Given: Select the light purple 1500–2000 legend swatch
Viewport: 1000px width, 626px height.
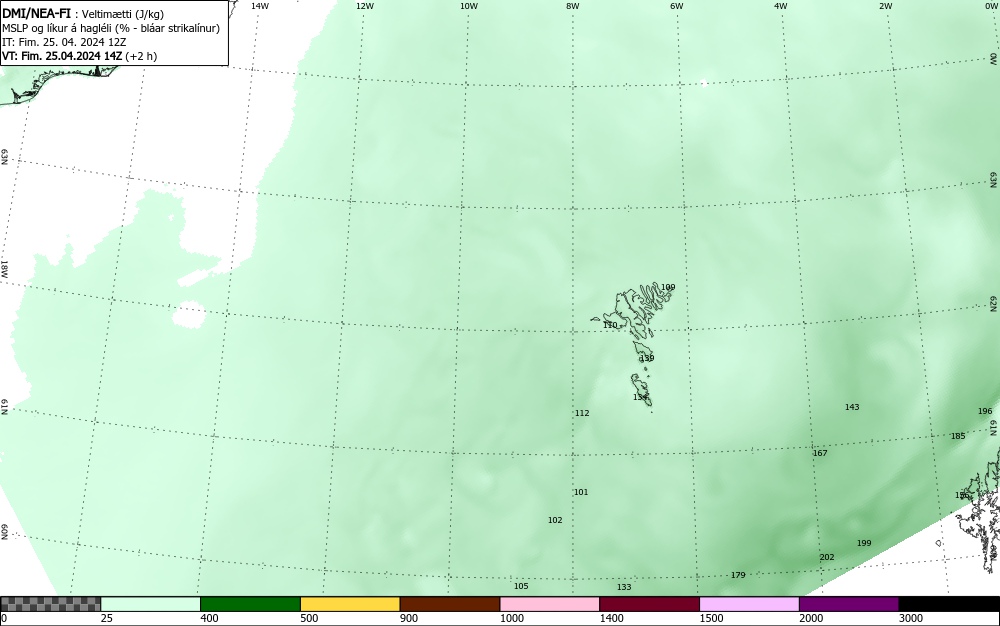Looking at the screenshot, I should (749, 604).
